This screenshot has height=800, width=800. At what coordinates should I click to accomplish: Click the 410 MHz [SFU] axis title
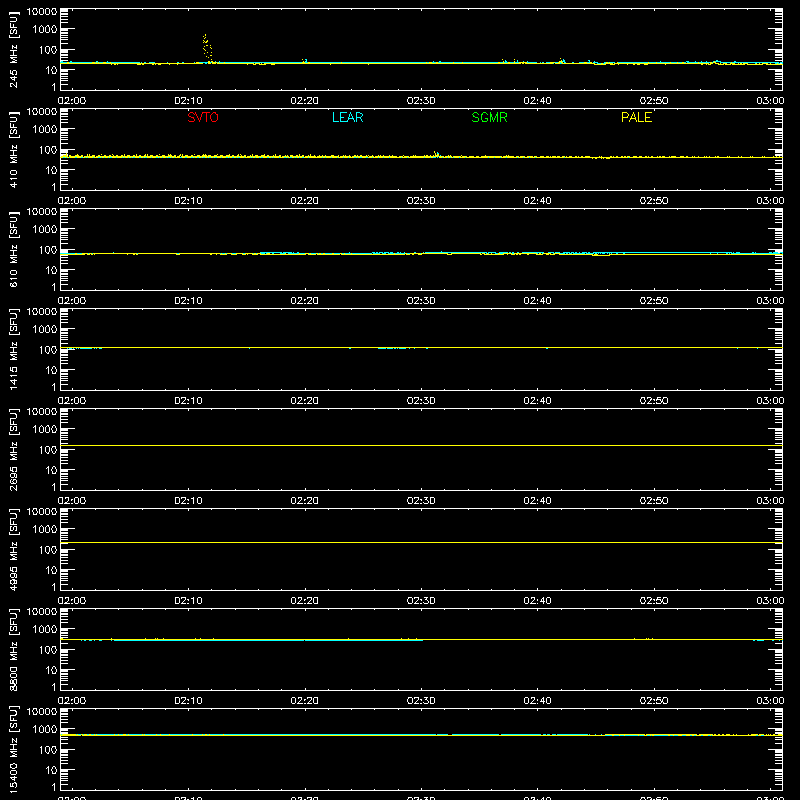[x=13, y=149]
